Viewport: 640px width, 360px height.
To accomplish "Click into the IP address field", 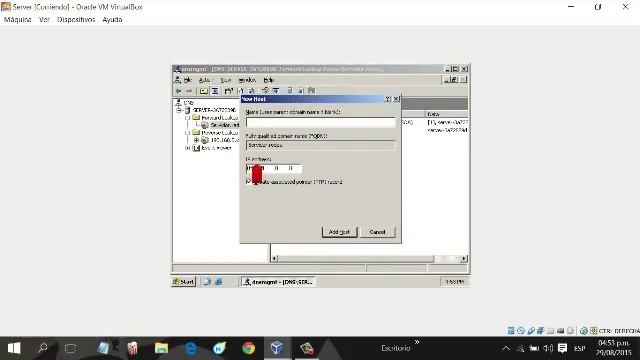I will [274, 168].
